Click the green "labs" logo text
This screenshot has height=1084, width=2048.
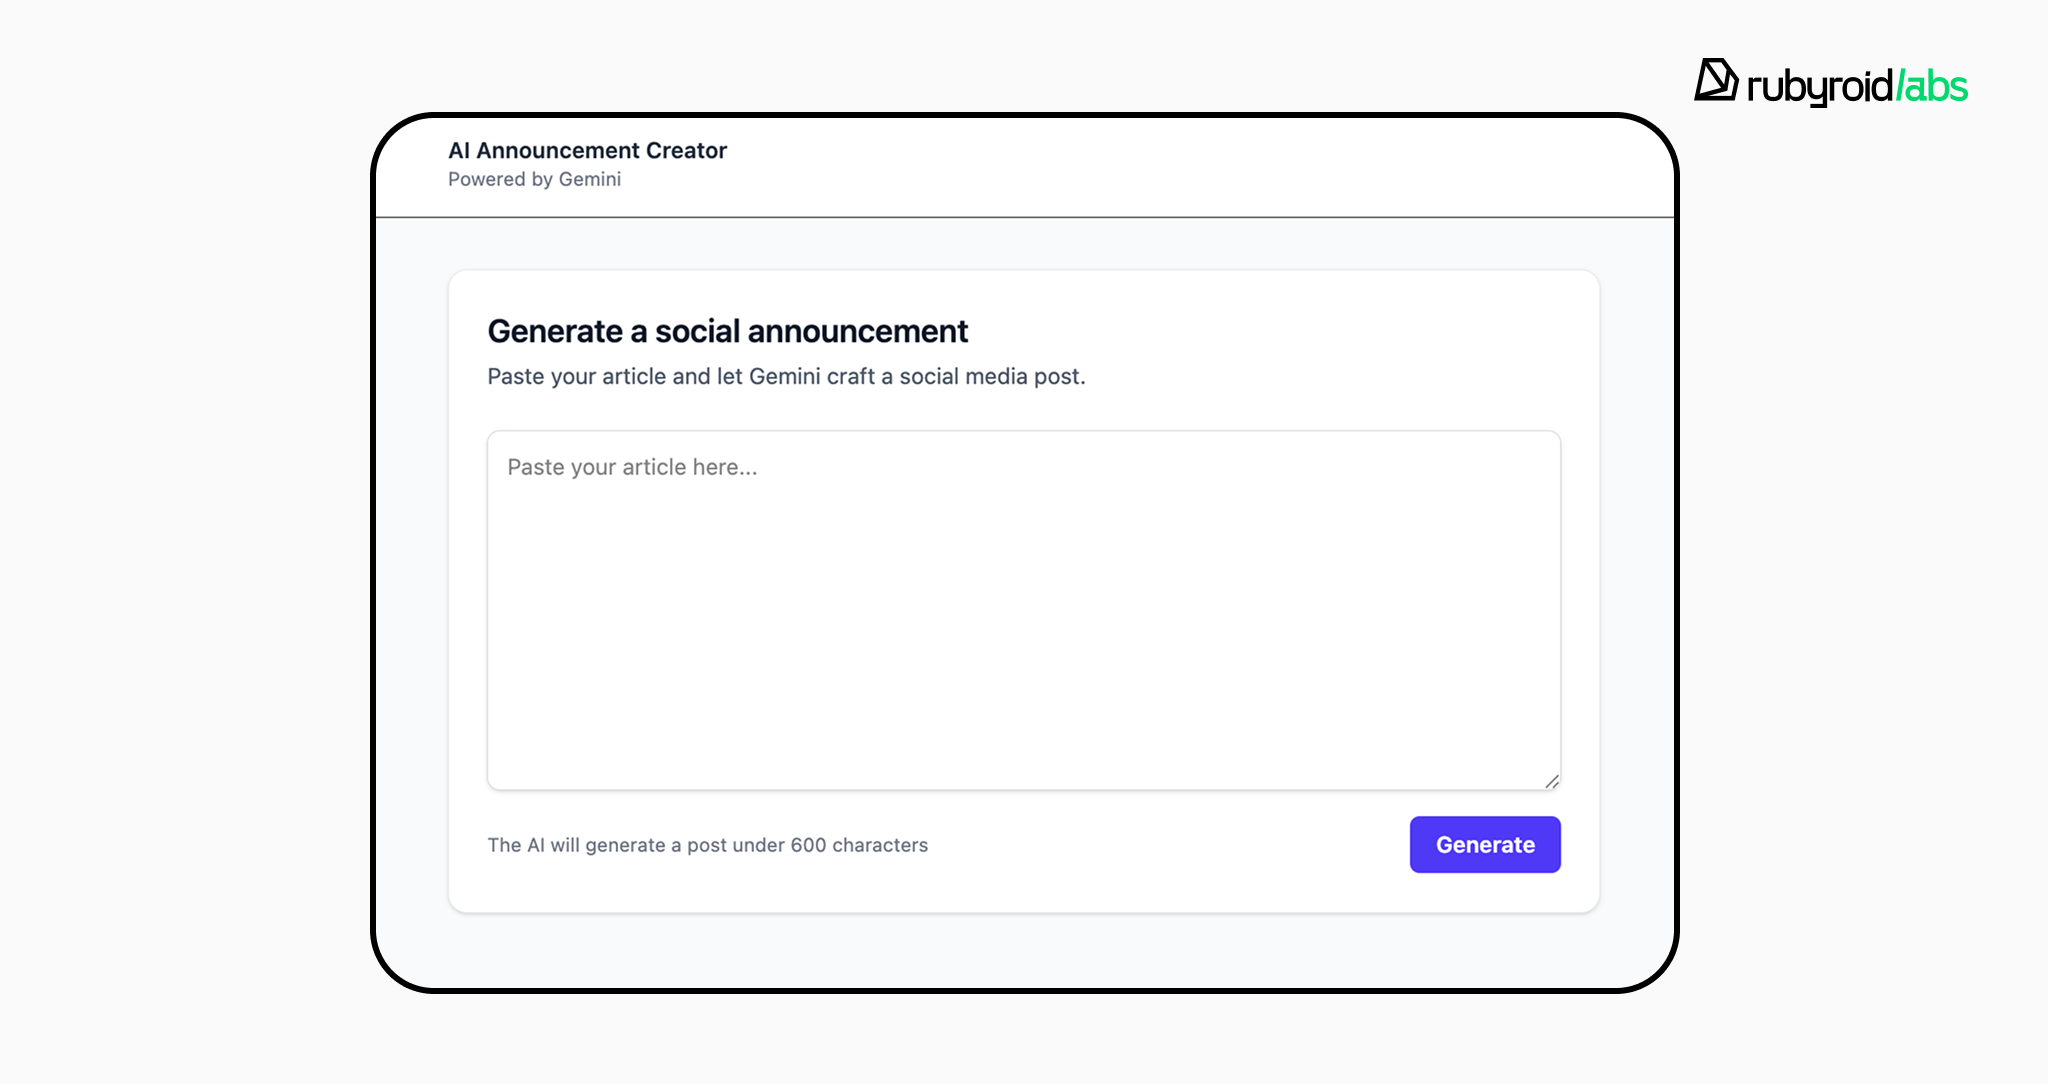(x=1933, y=86)
